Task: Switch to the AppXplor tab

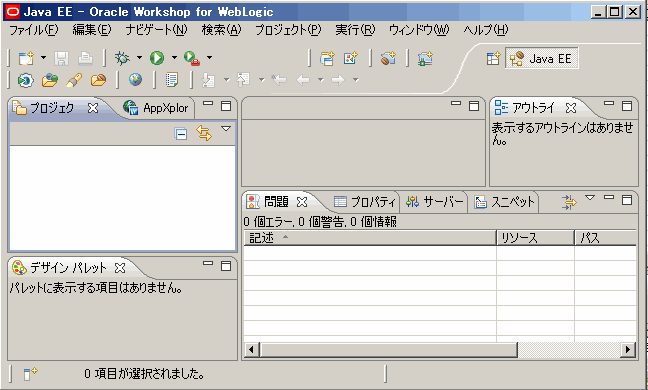Action: coord(156,108)
